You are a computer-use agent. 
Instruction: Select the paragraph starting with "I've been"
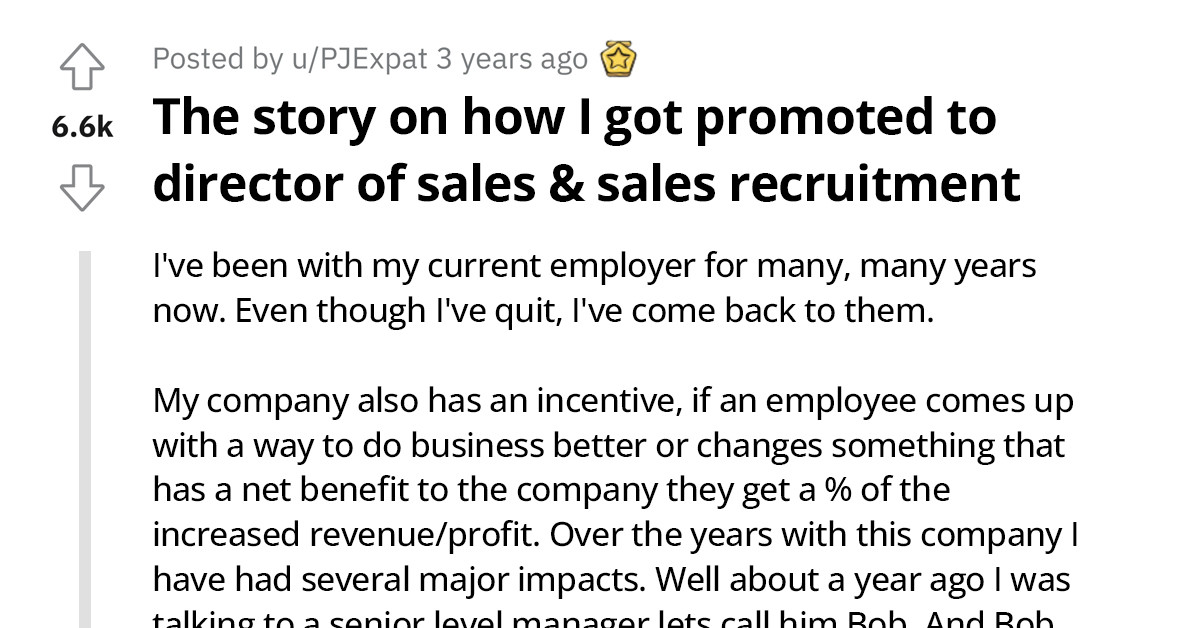click(594, 287)
